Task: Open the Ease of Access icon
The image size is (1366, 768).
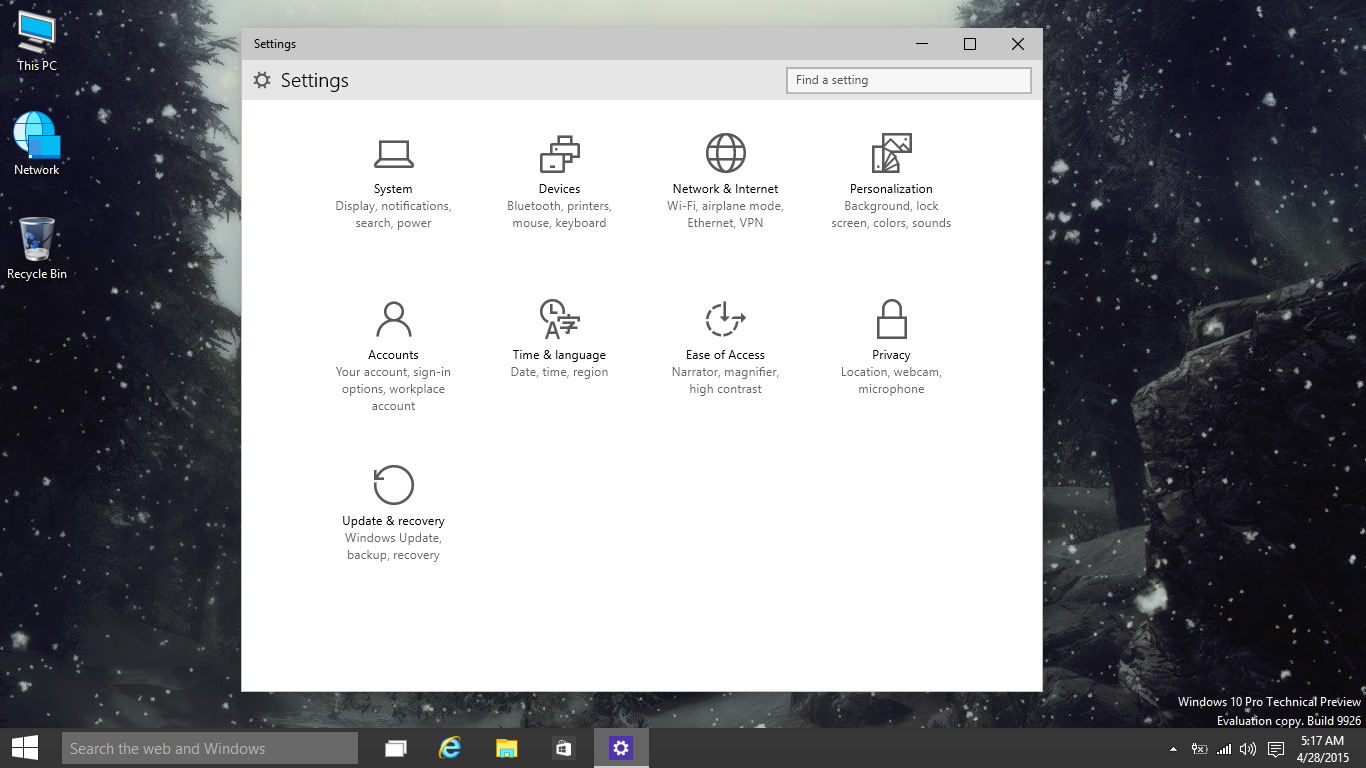Action: click(725, 319)
